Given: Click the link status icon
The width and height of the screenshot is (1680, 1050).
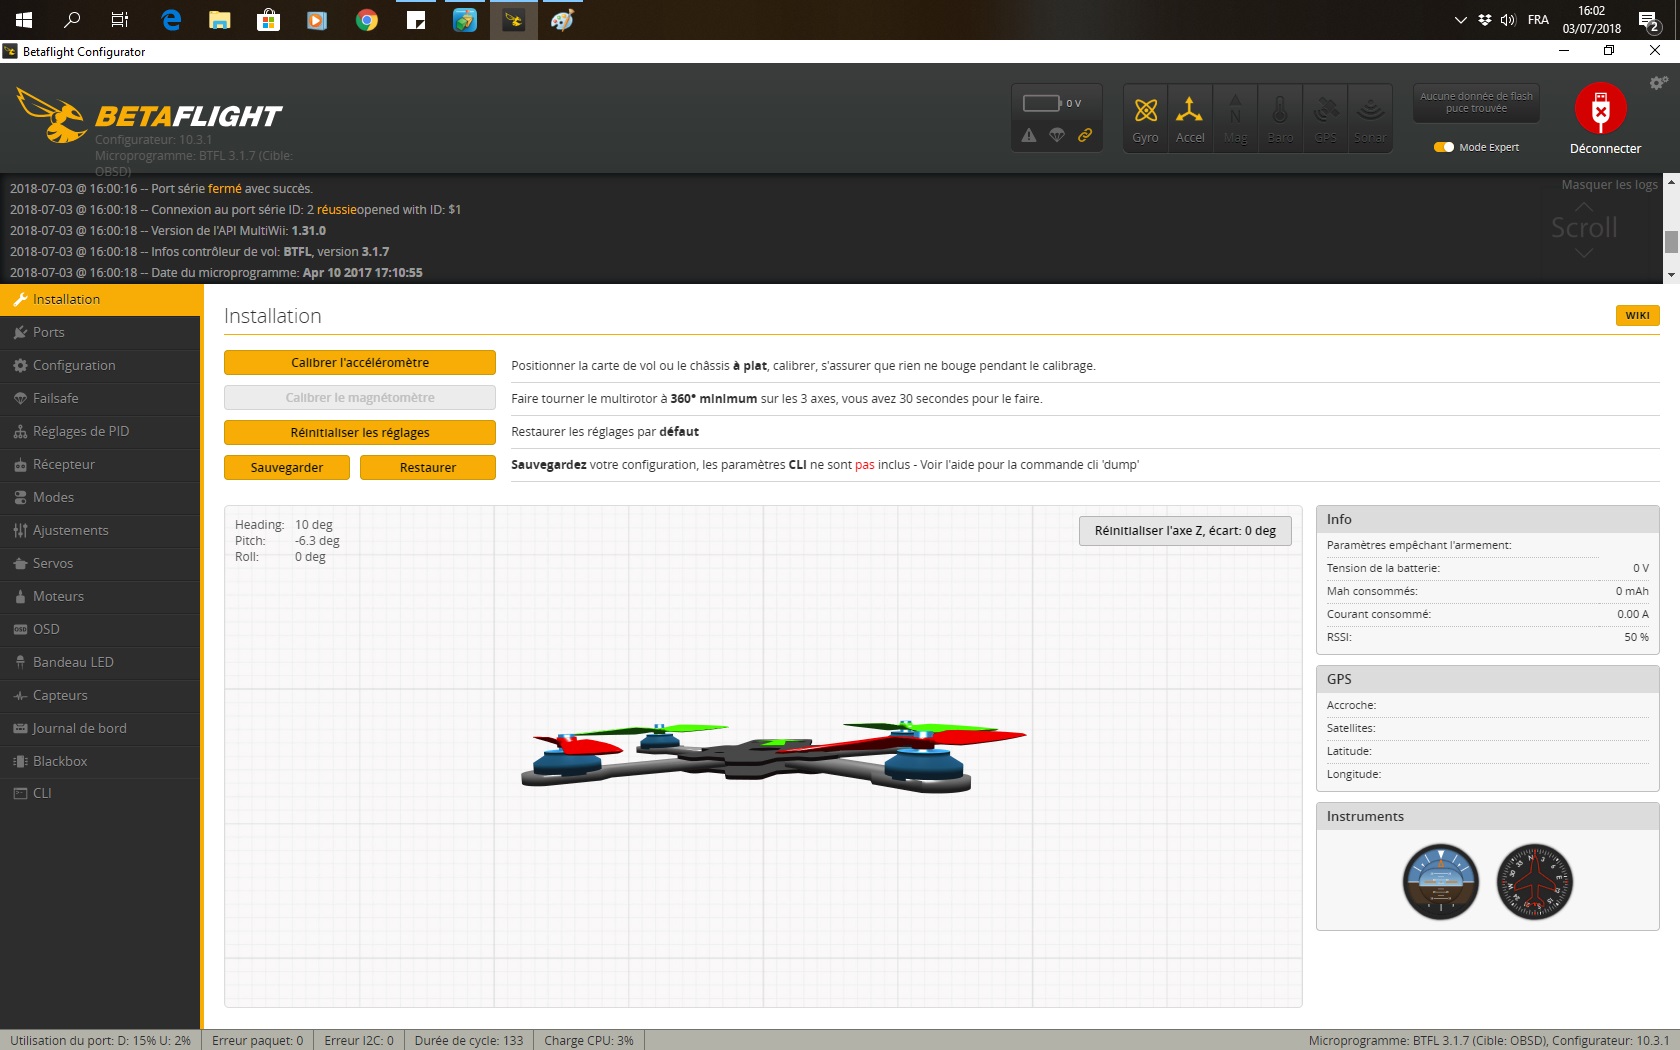Looking at the screenshot, I should point(1085,135).
